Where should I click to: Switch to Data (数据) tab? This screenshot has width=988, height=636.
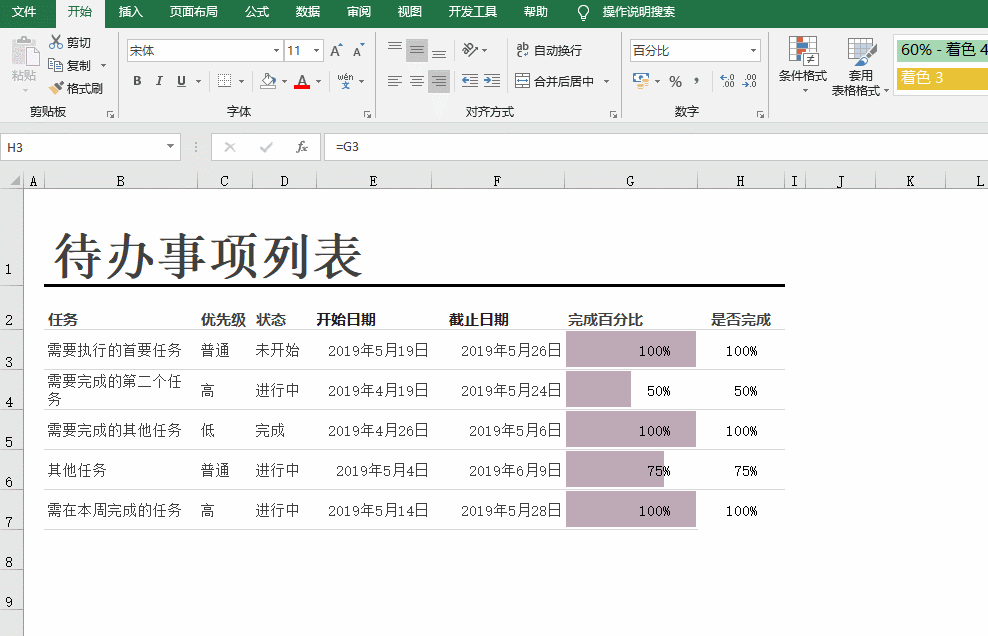click(x=308, y=12)
